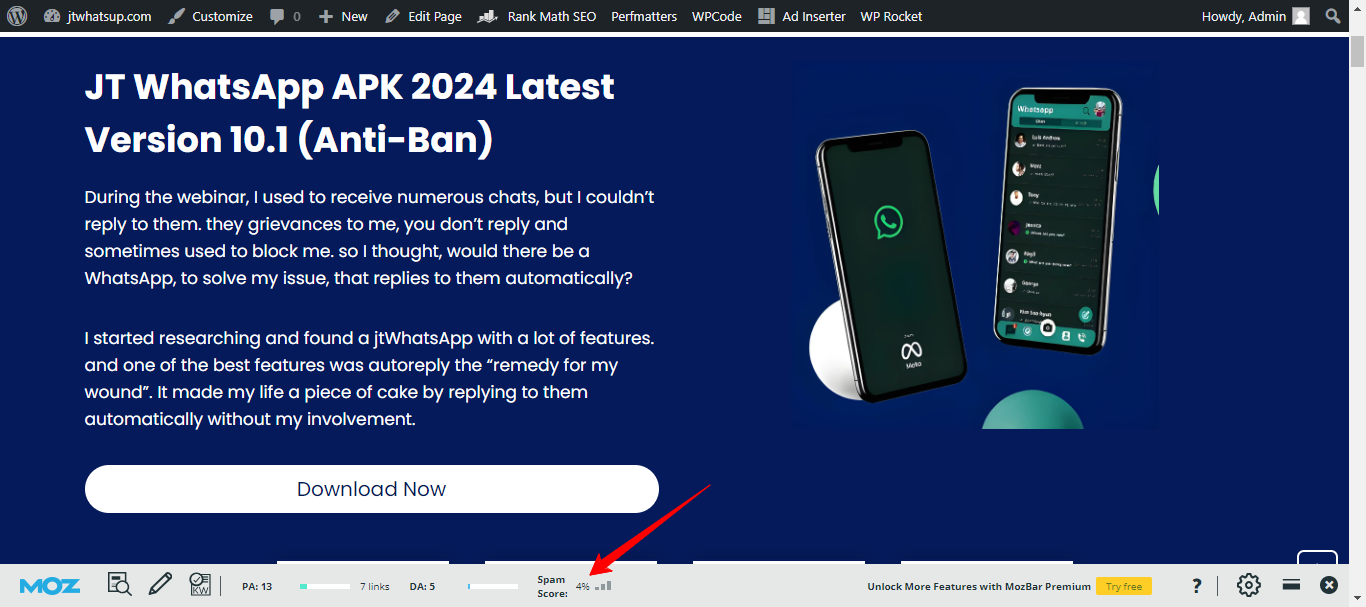This screenshot has height=607, width=1366.
Task: Click the WordPress logo icon
Action: 17,16
